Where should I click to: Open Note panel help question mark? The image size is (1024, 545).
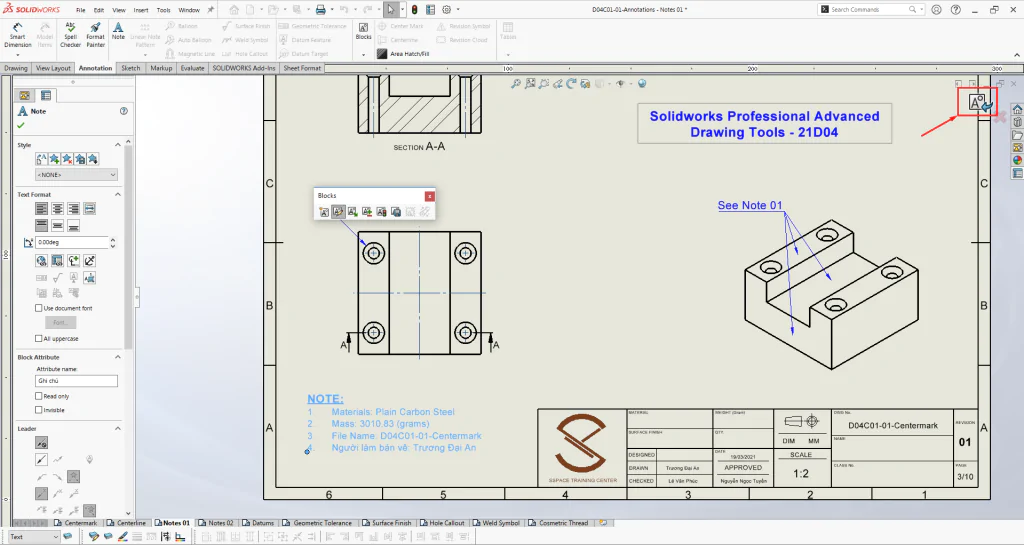coord(123,111)
